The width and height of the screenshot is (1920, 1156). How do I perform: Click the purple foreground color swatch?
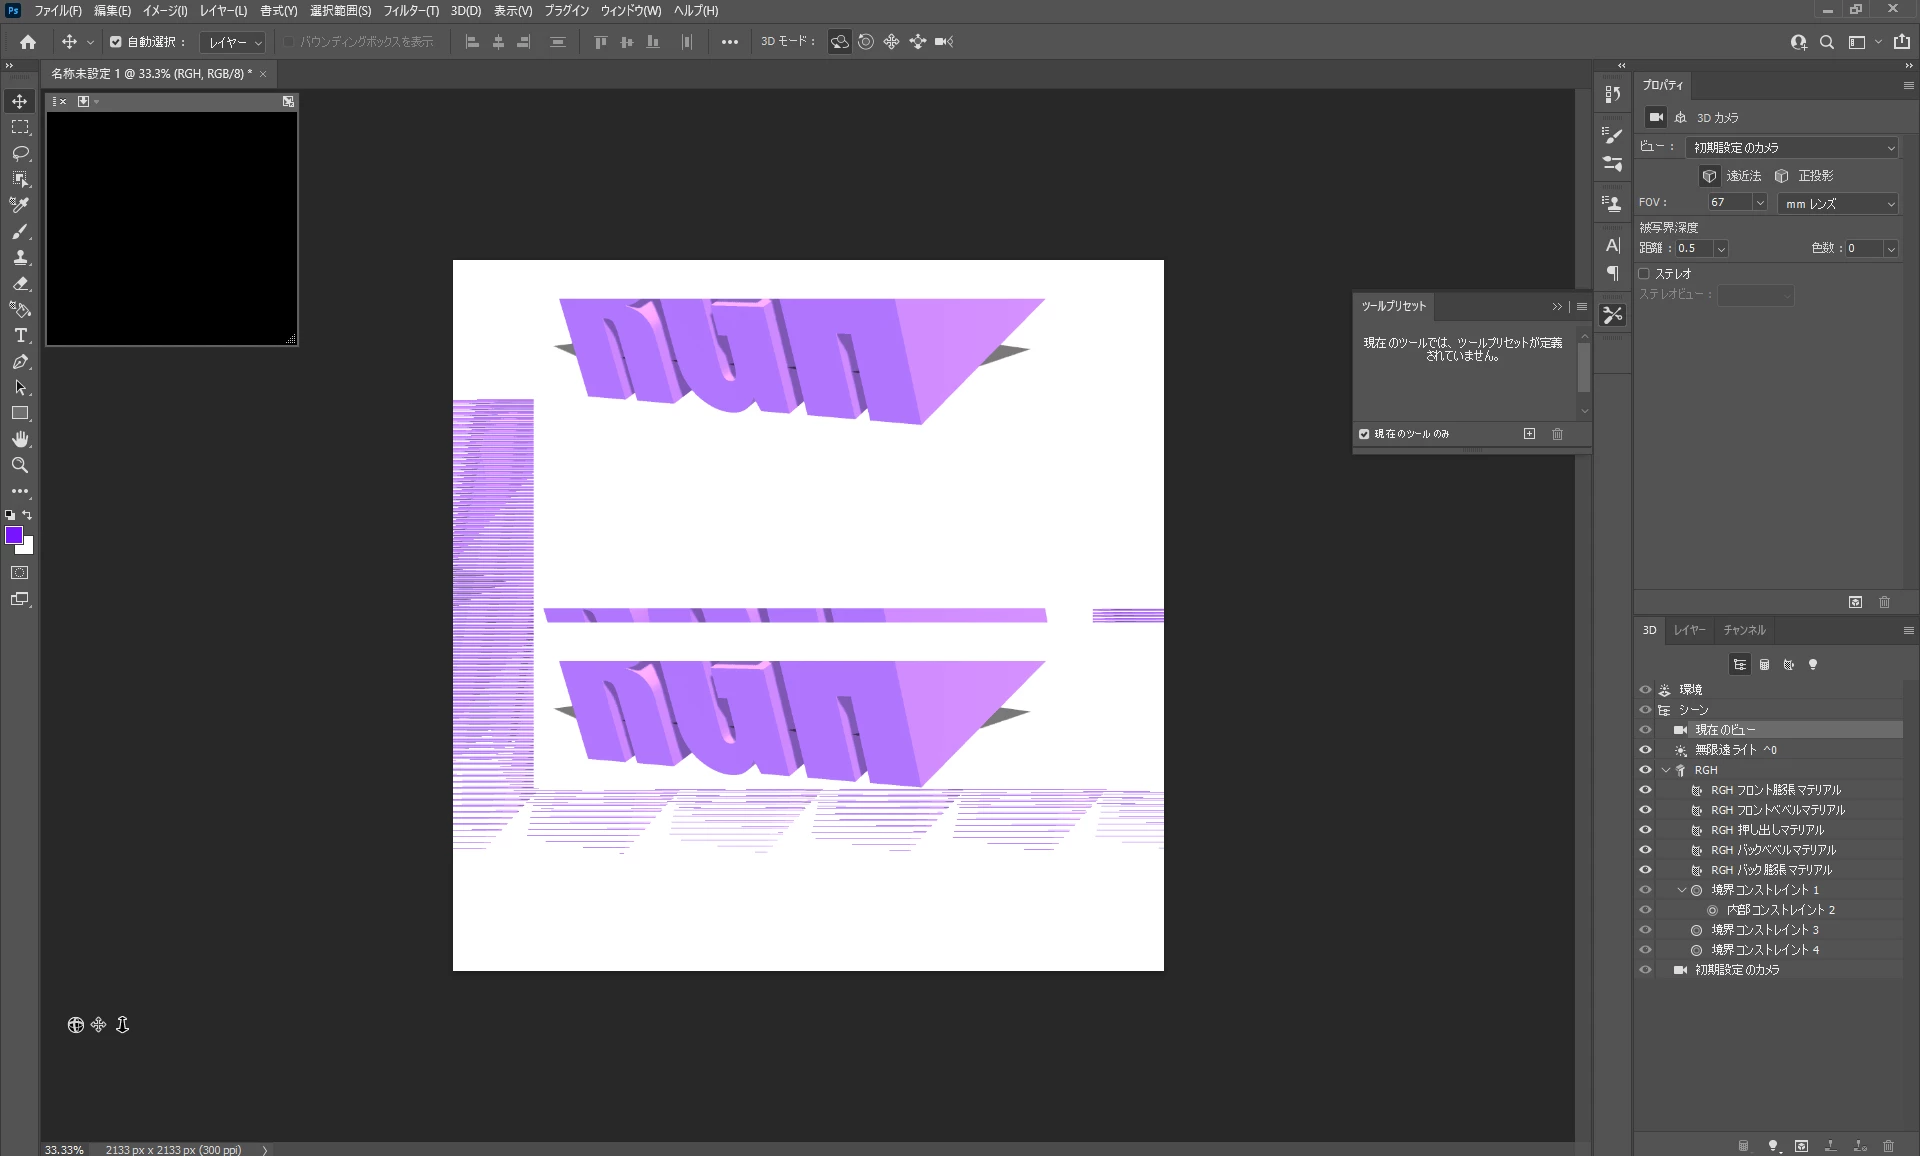click(14, 536)
